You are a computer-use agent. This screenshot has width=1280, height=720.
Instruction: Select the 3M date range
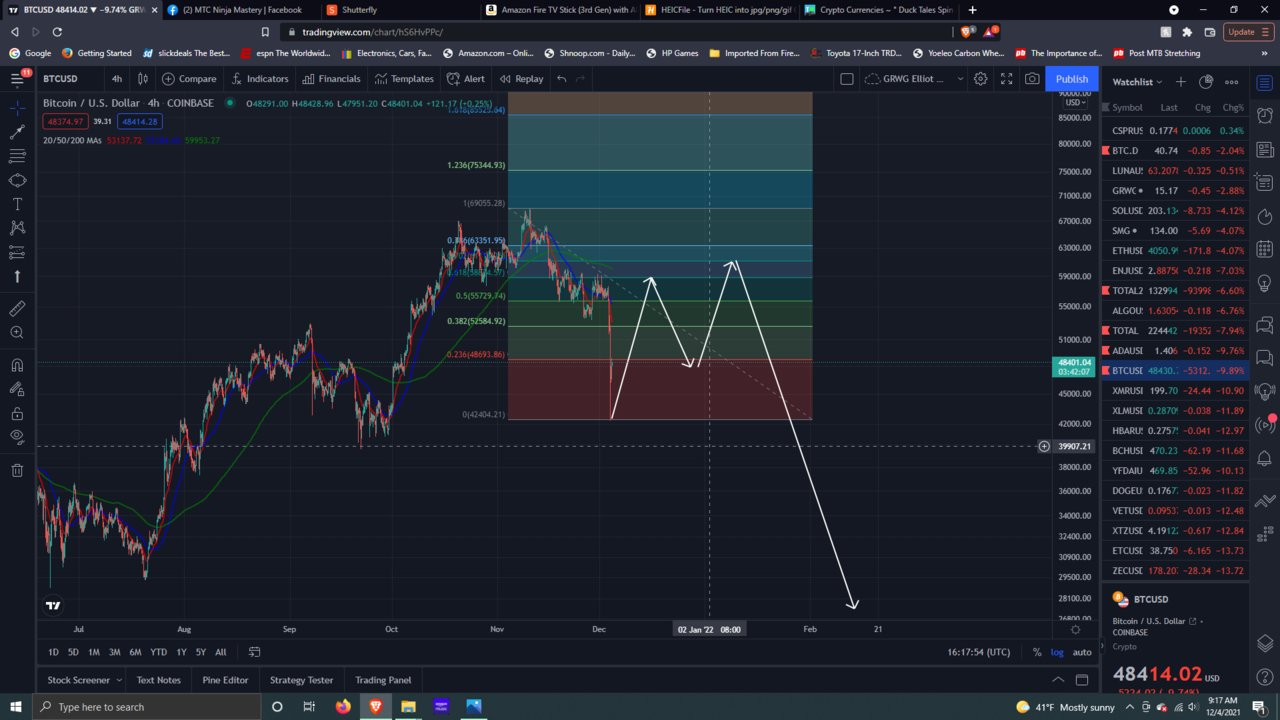coord(114,652)
